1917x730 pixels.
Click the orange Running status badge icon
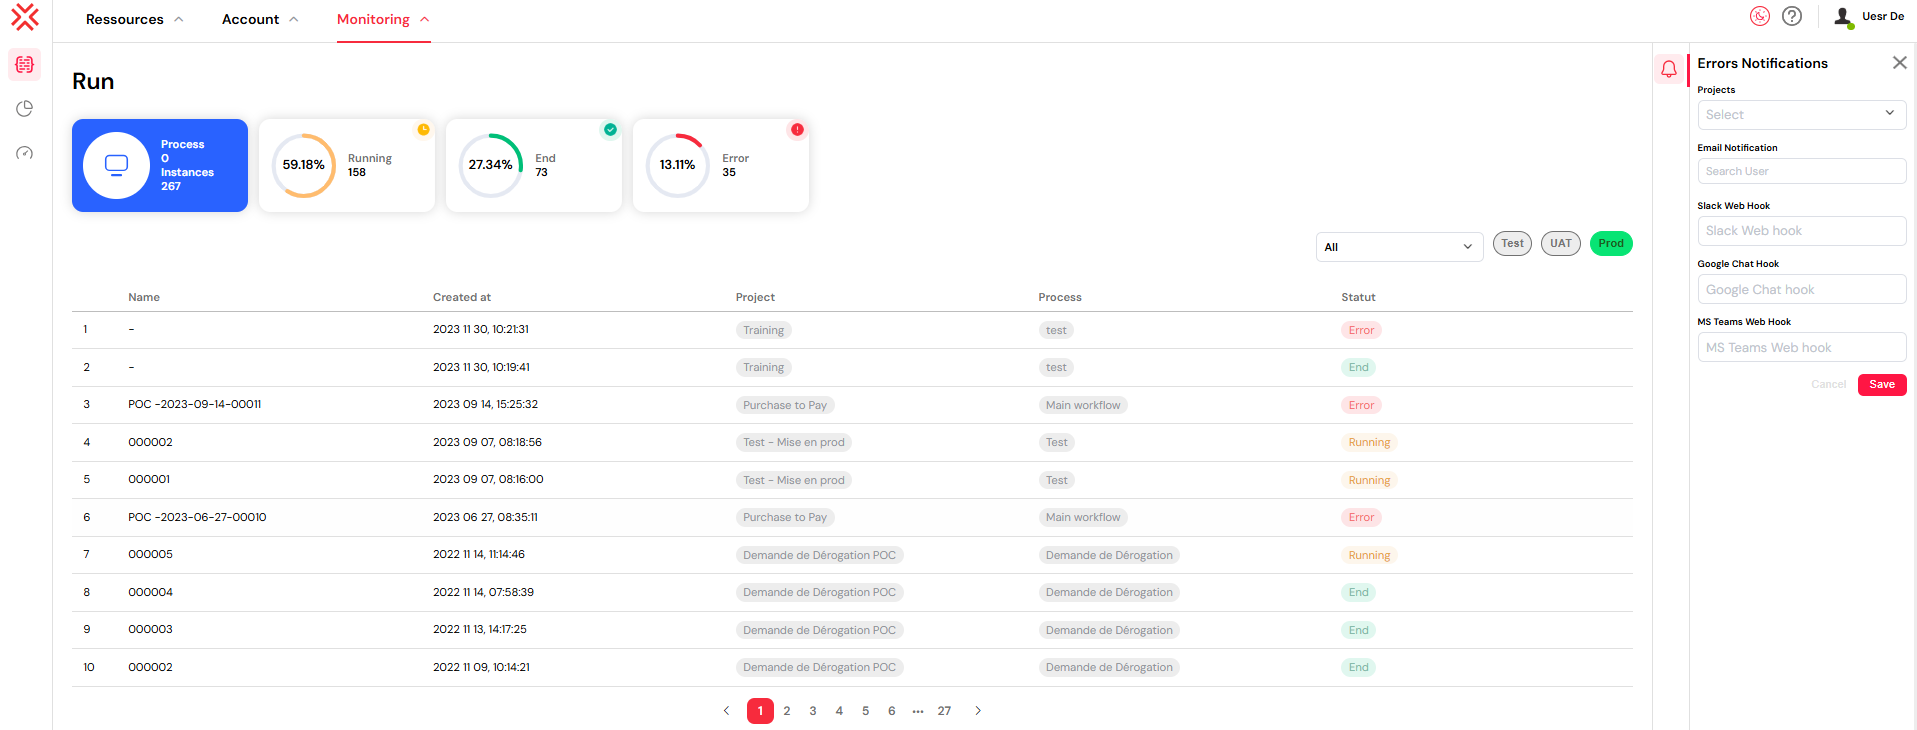423,130
